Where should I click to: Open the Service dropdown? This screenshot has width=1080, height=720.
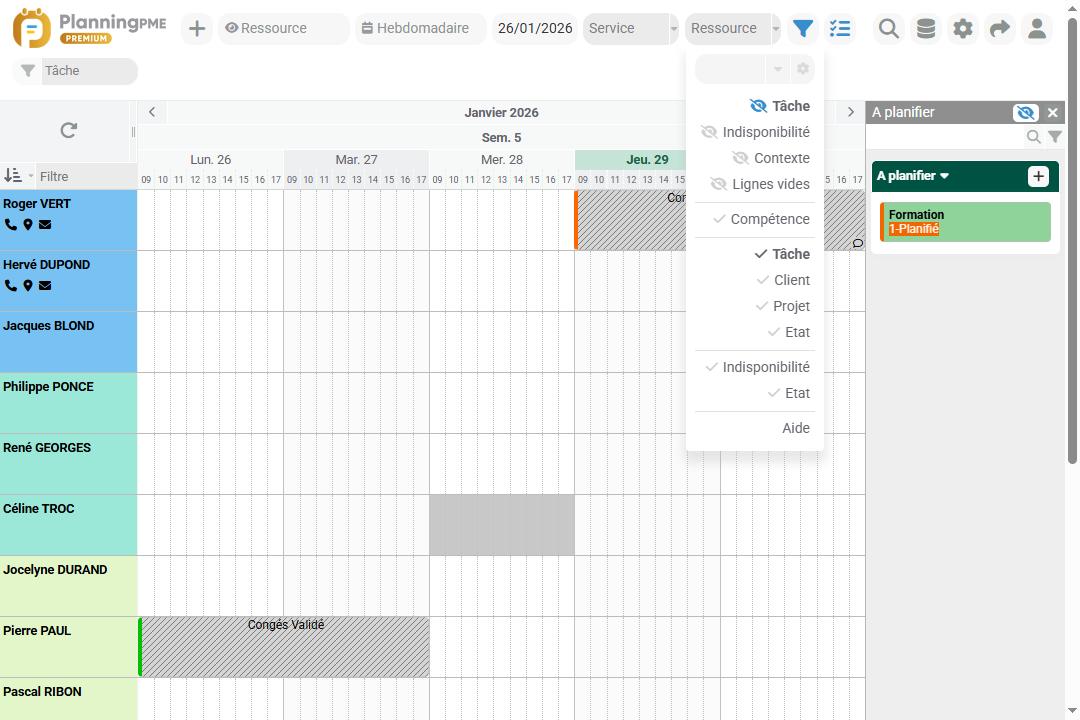point(630,28)
